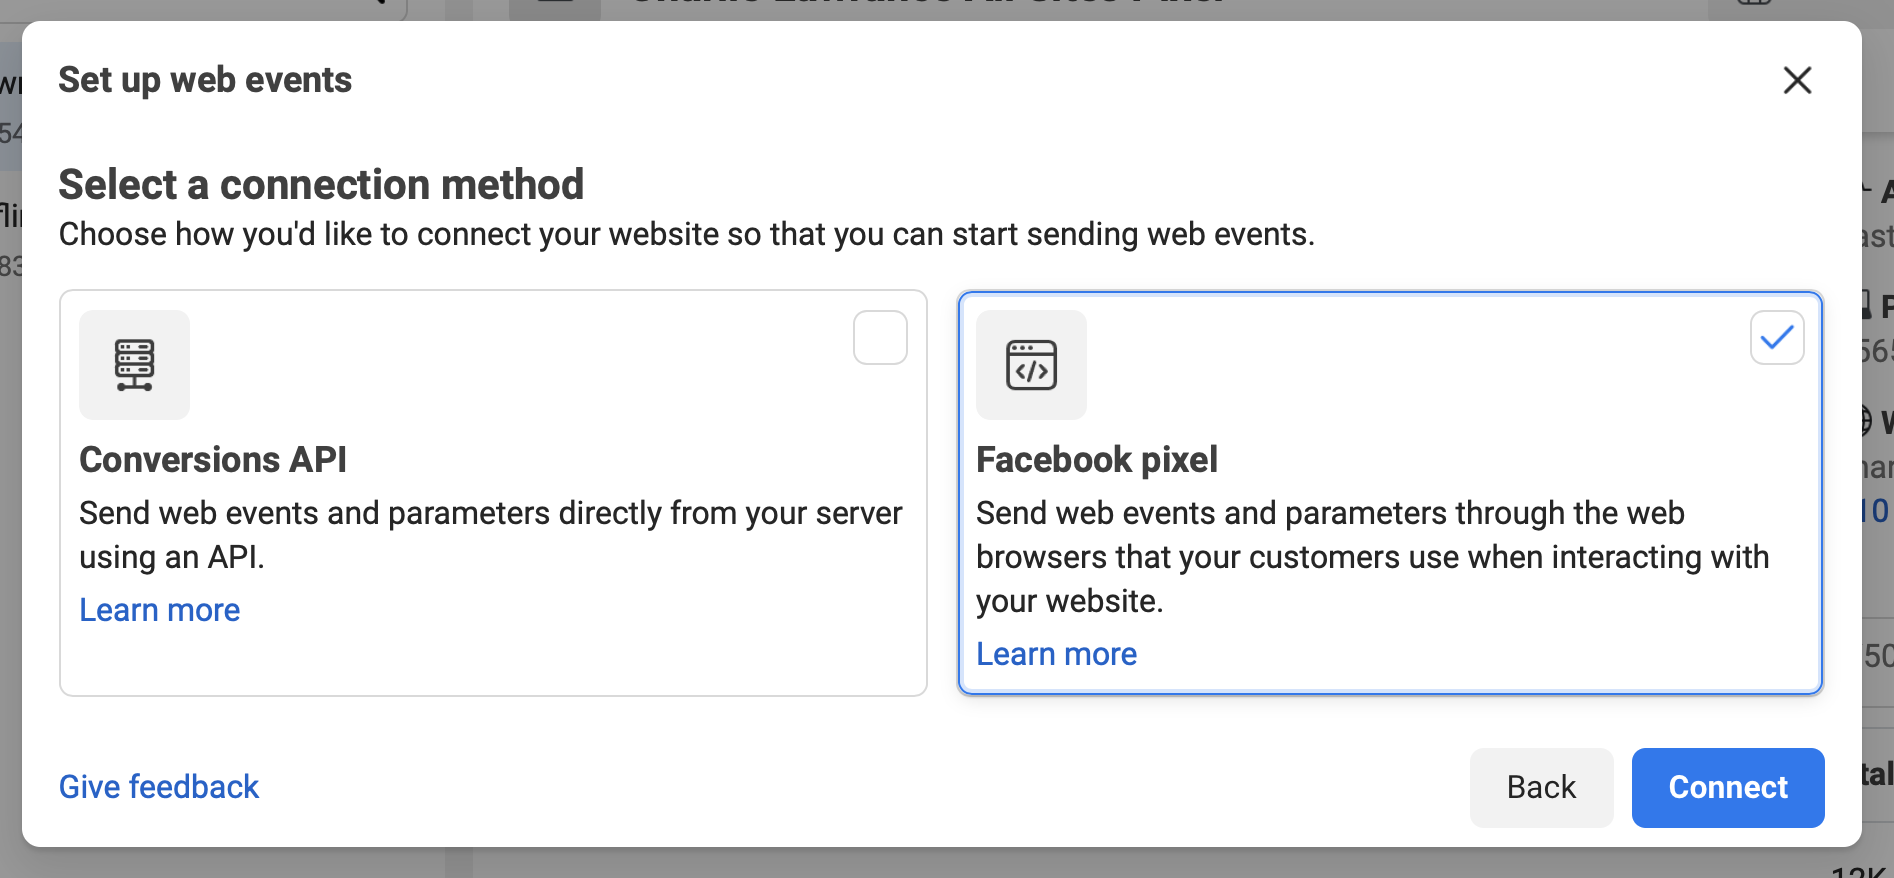
Task: Uncheck the blue checkmark on Facebook pixel
Action: (x=1776, y=337)
